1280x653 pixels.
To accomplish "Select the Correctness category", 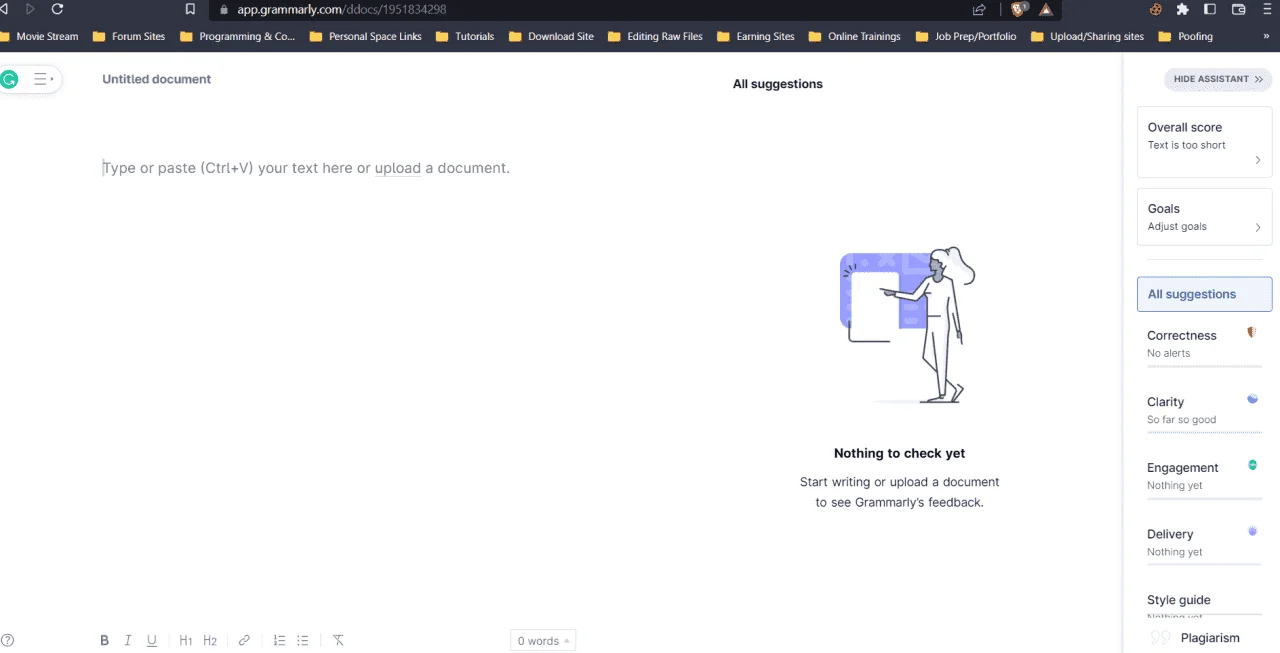I will [x=1204, y=344].
